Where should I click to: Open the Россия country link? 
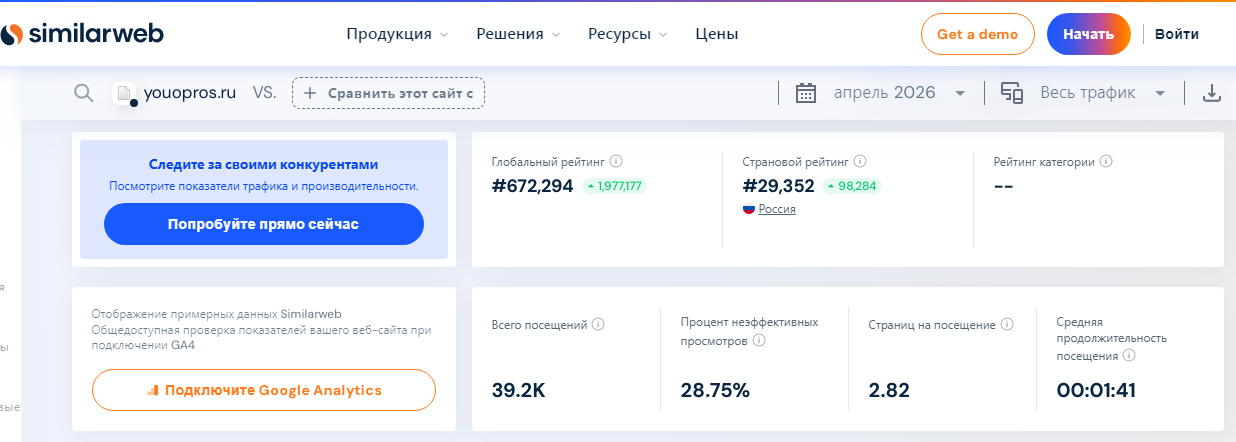coord(777,209)
